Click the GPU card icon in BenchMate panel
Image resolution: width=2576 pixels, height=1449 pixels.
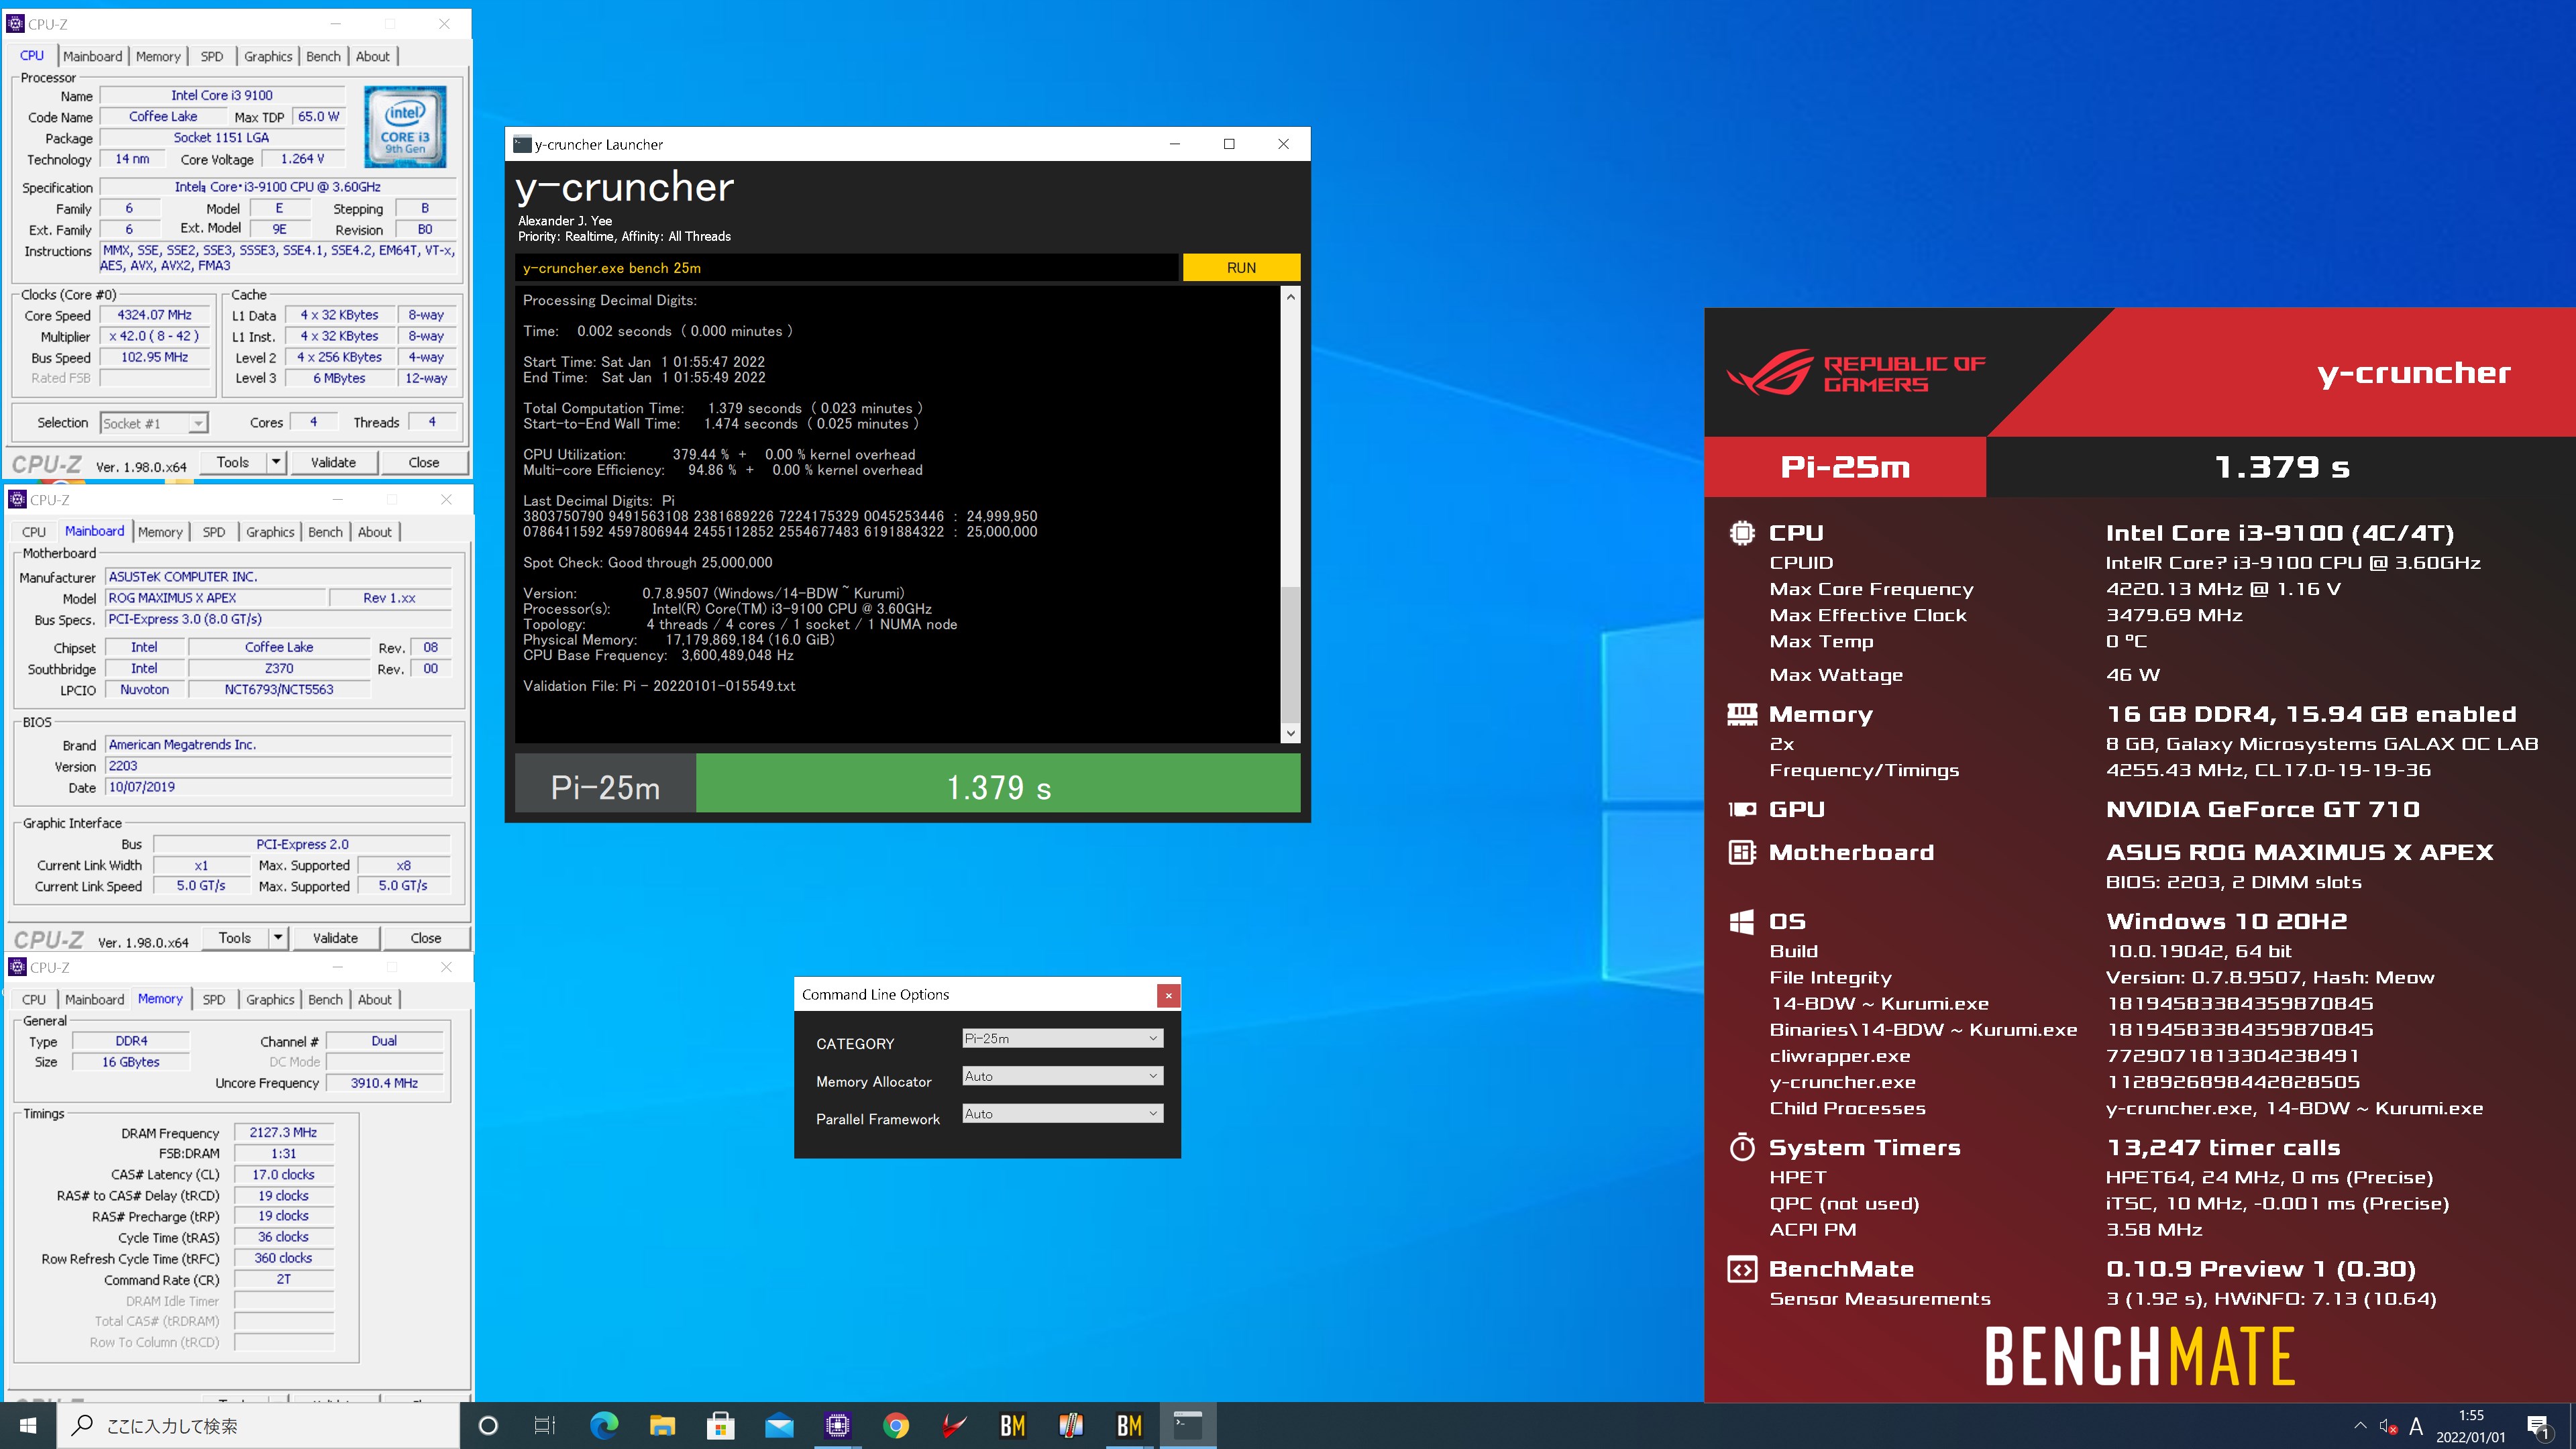[1741, 809]
